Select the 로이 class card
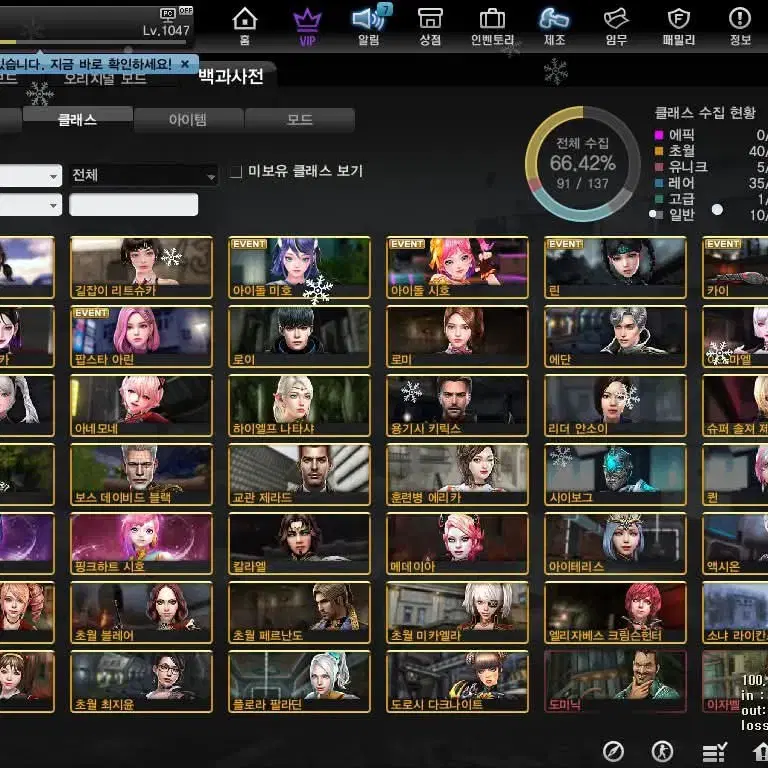This screenshot has width=768, height=768. (299, 336)
